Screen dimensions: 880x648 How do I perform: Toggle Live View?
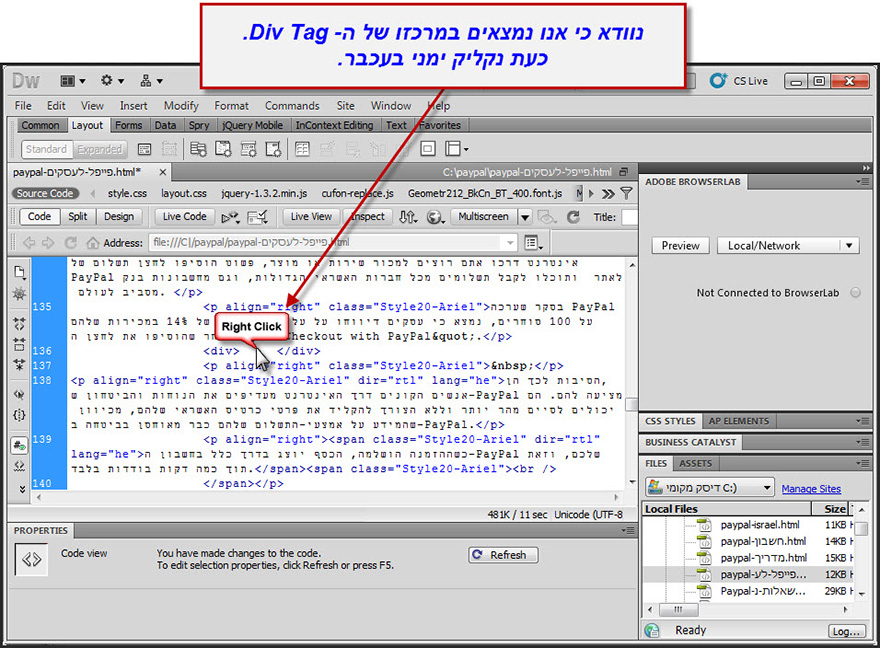coord(311,217)
